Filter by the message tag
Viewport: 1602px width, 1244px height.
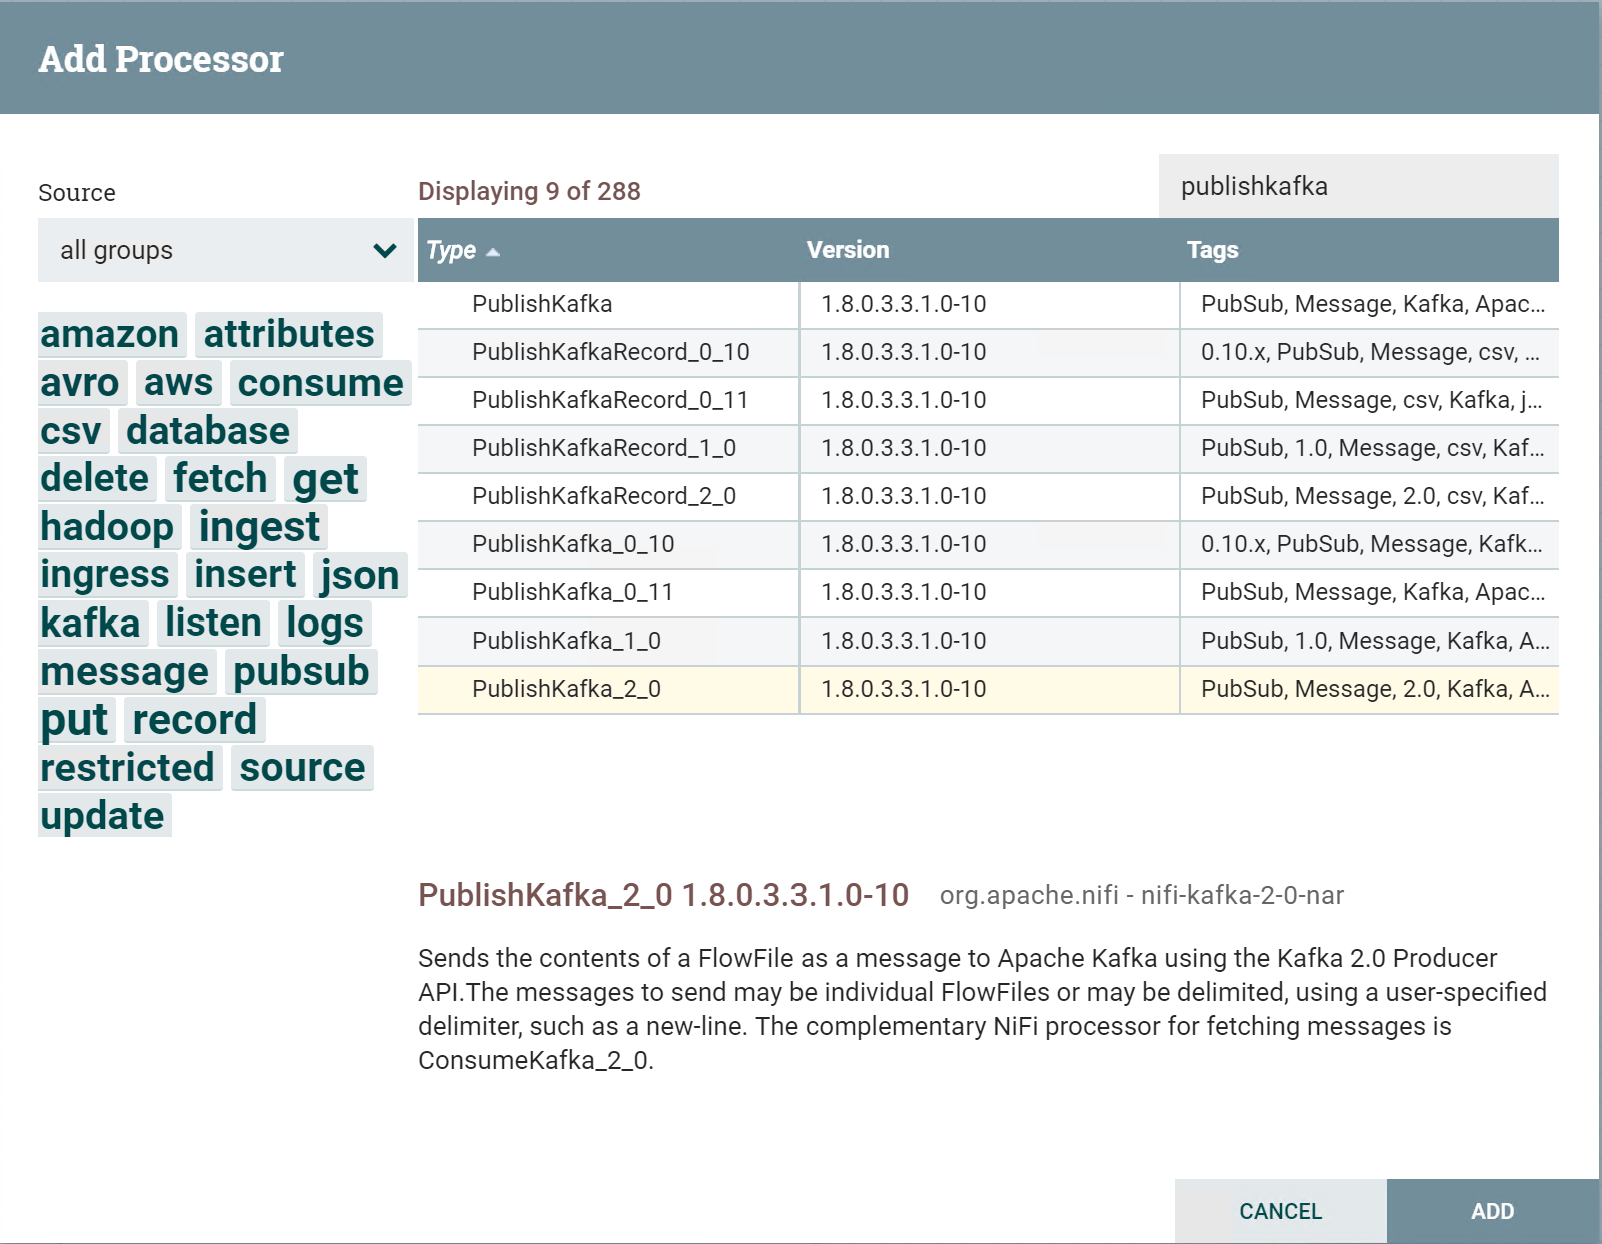125,671
